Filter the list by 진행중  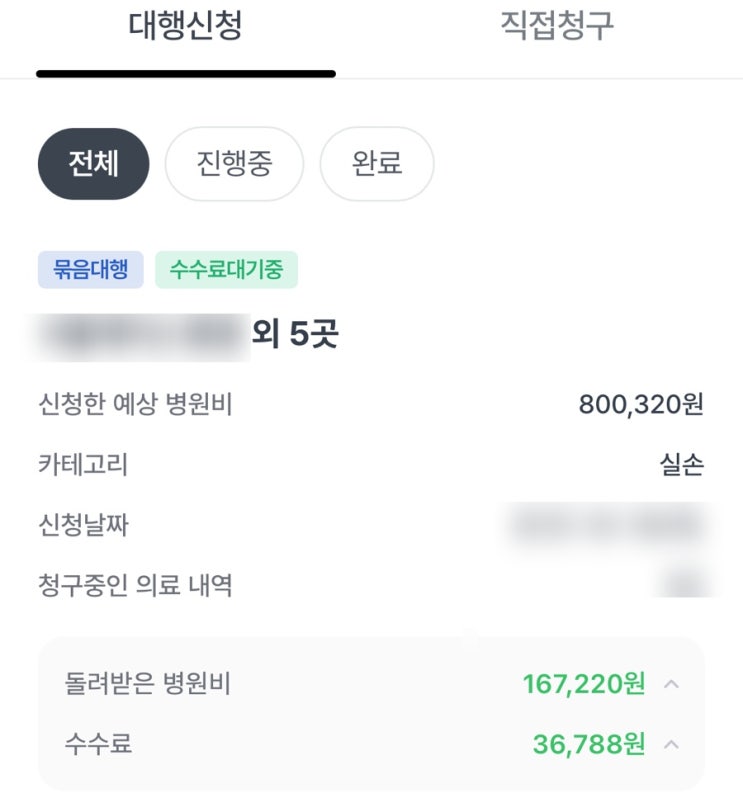[x=234, y=164]
